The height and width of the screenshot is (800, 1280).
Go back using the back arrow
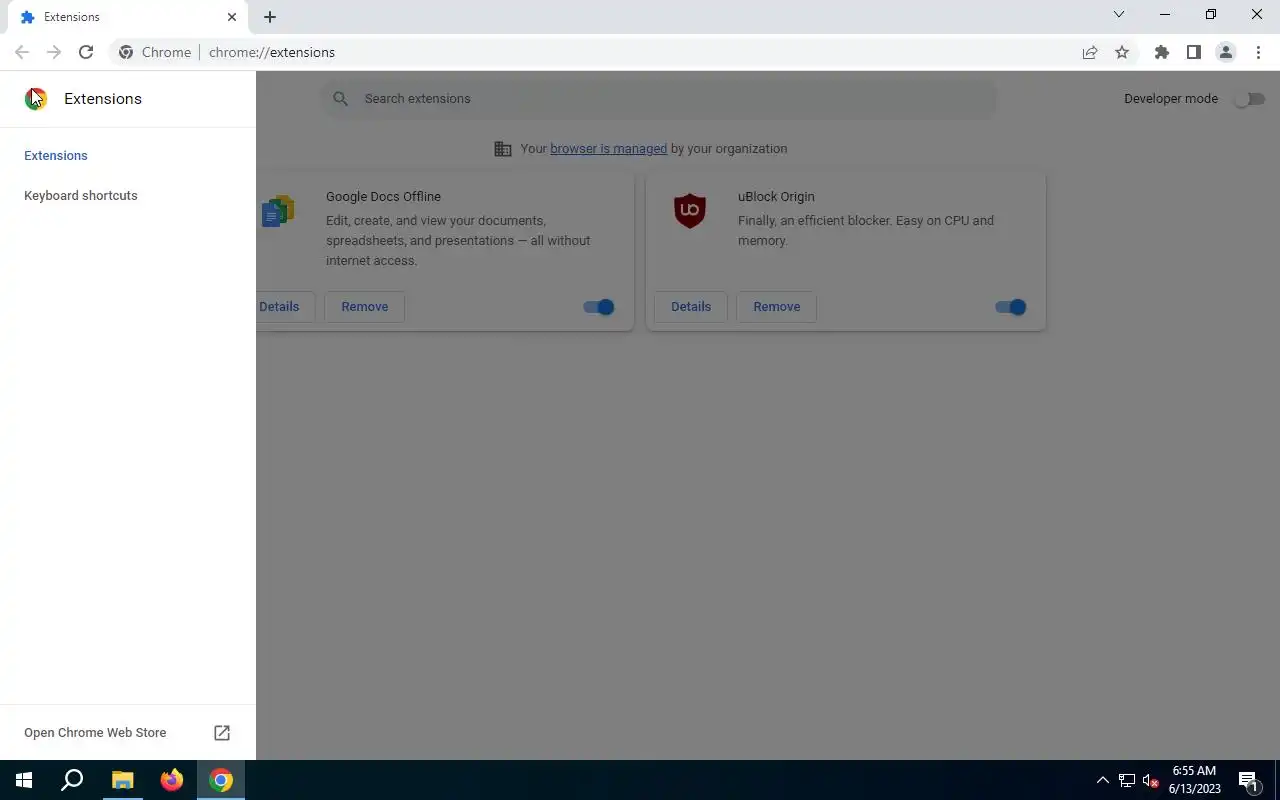click(x=22, y=52)
